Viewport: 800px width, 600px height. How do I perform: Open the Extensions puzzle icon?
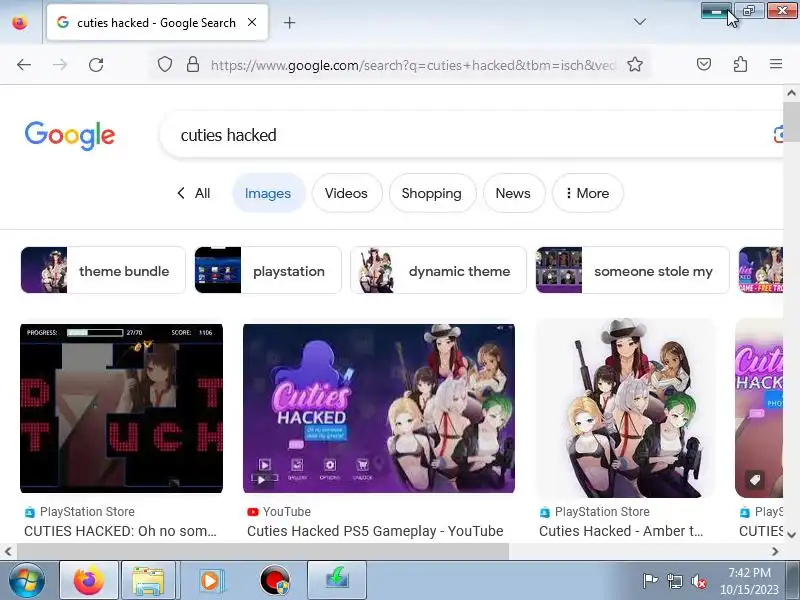tap(740, 64)
